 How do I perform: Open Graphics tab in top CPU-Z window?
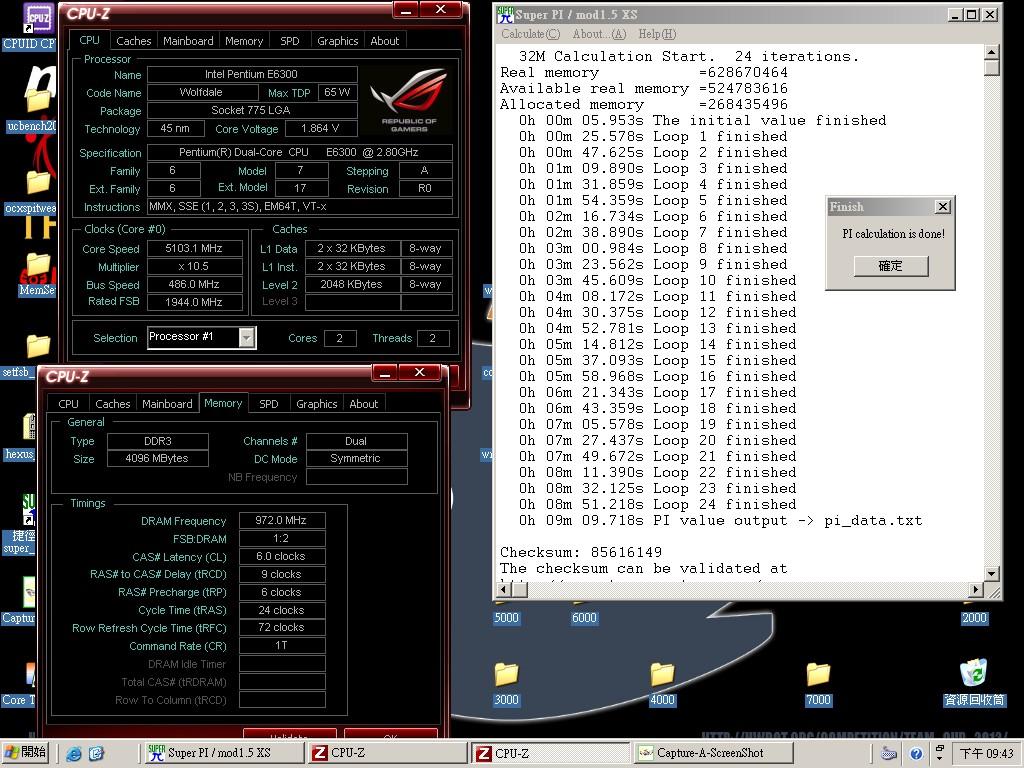[338, 41]
